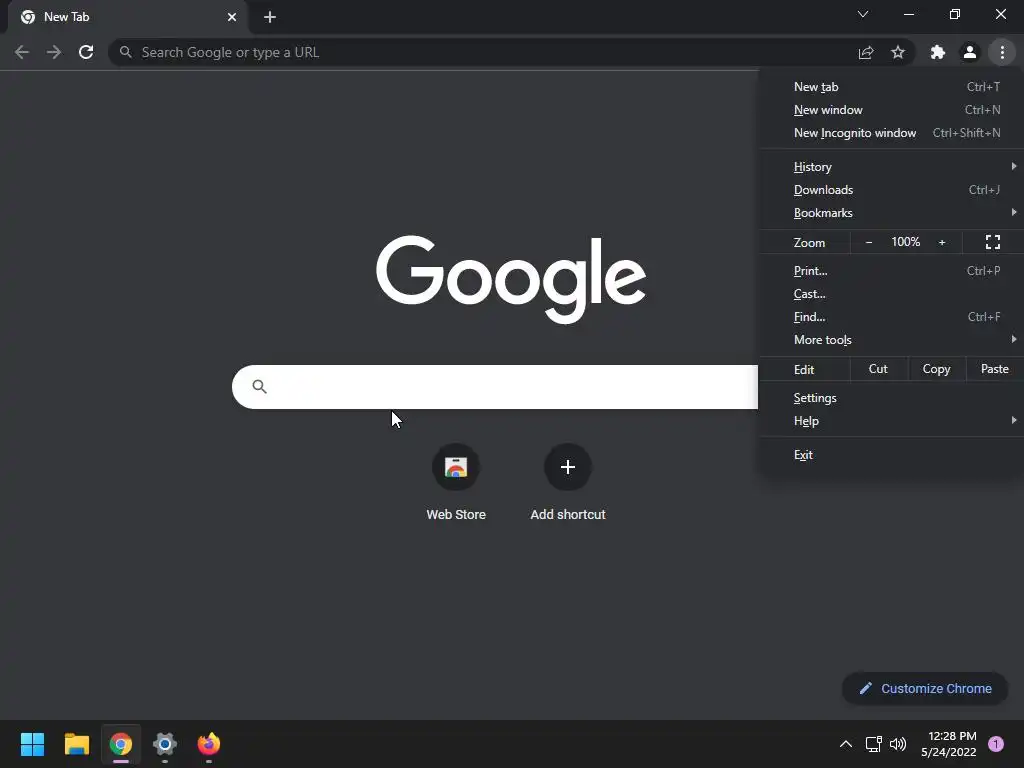Image resolution: width=1024 pixels, height=768 pixels.
Task: Click the Add shortcut plus icon
Action: [x=568, y=467]
